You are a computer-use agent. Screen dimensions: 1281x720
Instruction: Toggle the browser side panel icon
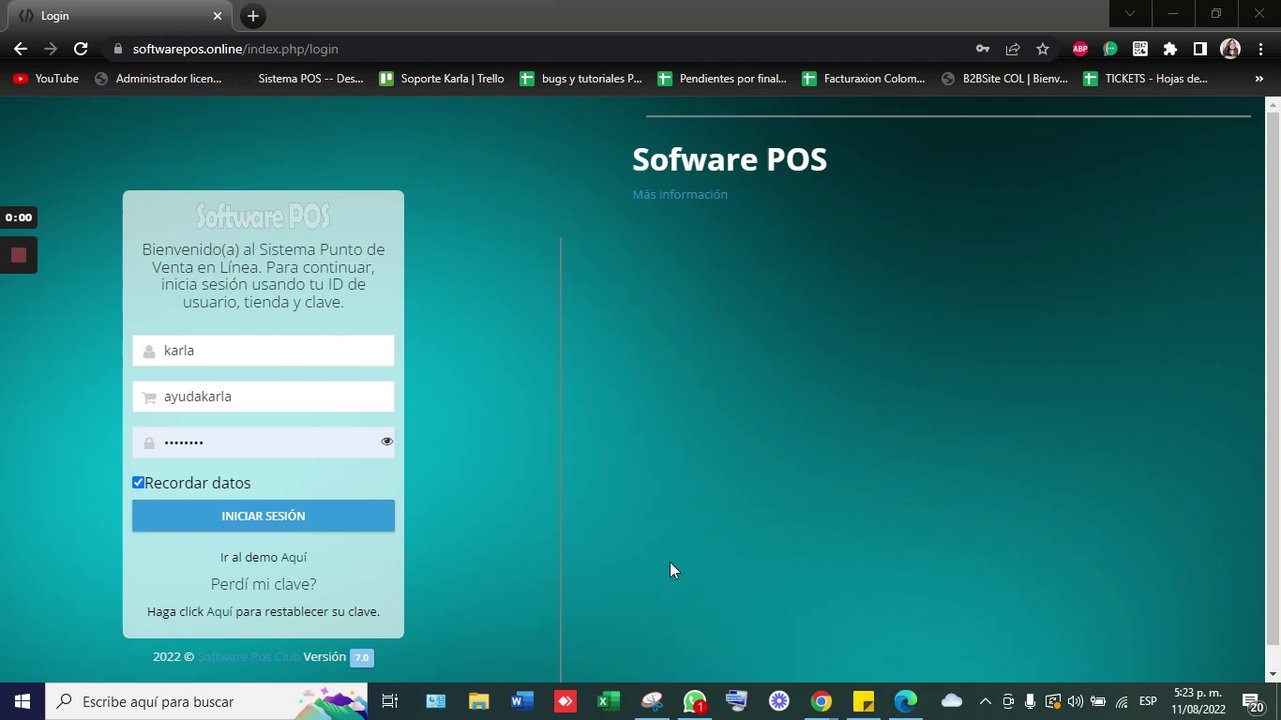[x=1200, y=49]
